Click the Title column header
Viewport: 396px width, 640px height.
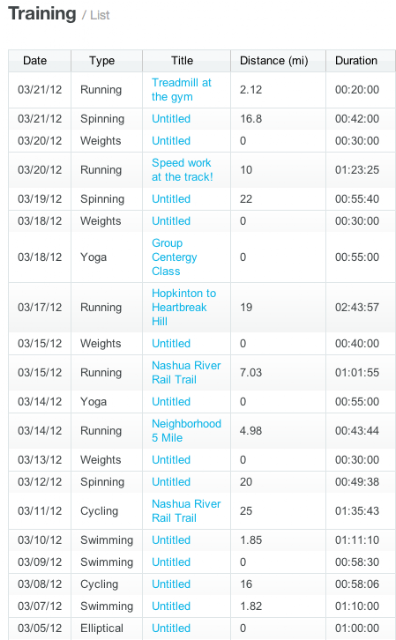tap(182, 61)
